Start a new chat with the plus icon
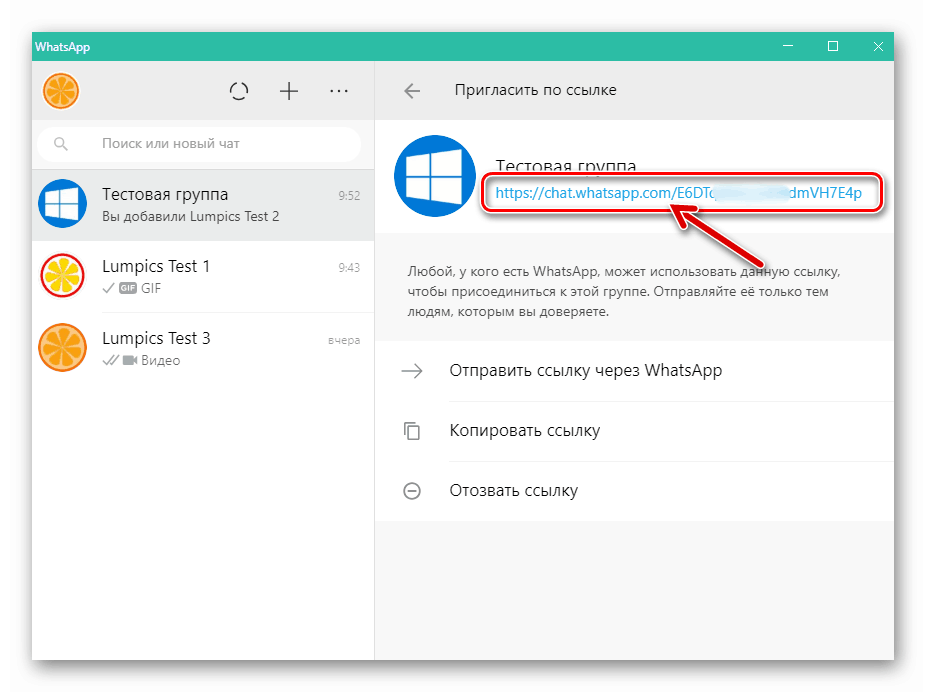926x692 pixels. pos(289,90)
